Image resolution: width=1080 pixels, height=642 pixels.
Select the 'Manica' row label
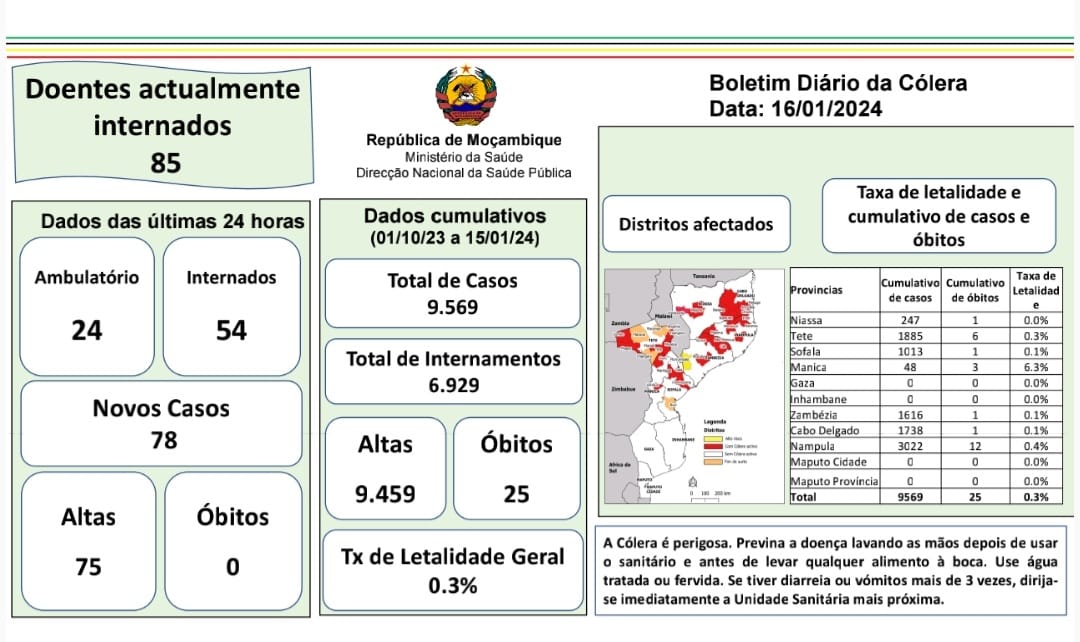808,367
